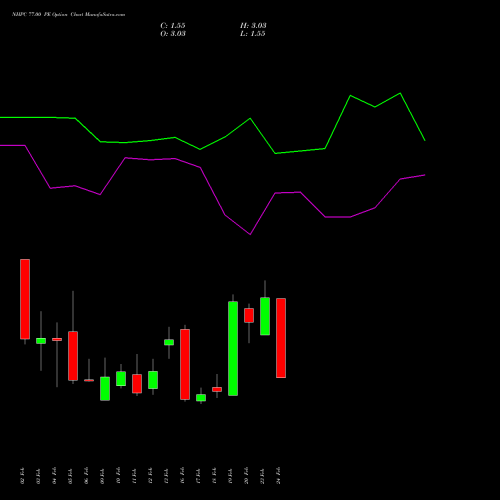Select the small red candle above 18 Feb
500x500 pixels.
tap(217, 389)
